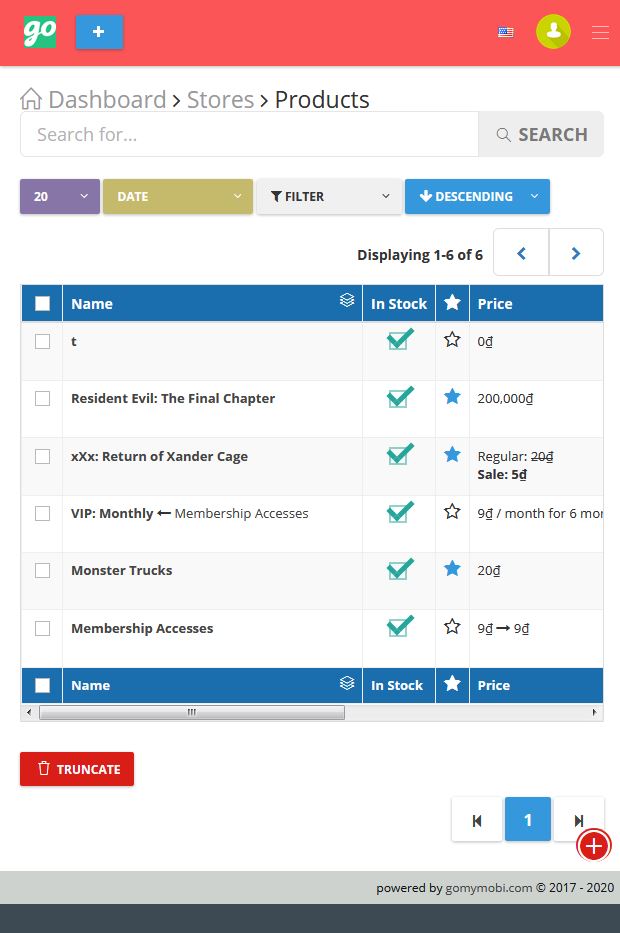Screen dimensions: 620x933
Task: Toggle In Stock checkmark for Resident Evil
Action: click(x=400, y=396)
